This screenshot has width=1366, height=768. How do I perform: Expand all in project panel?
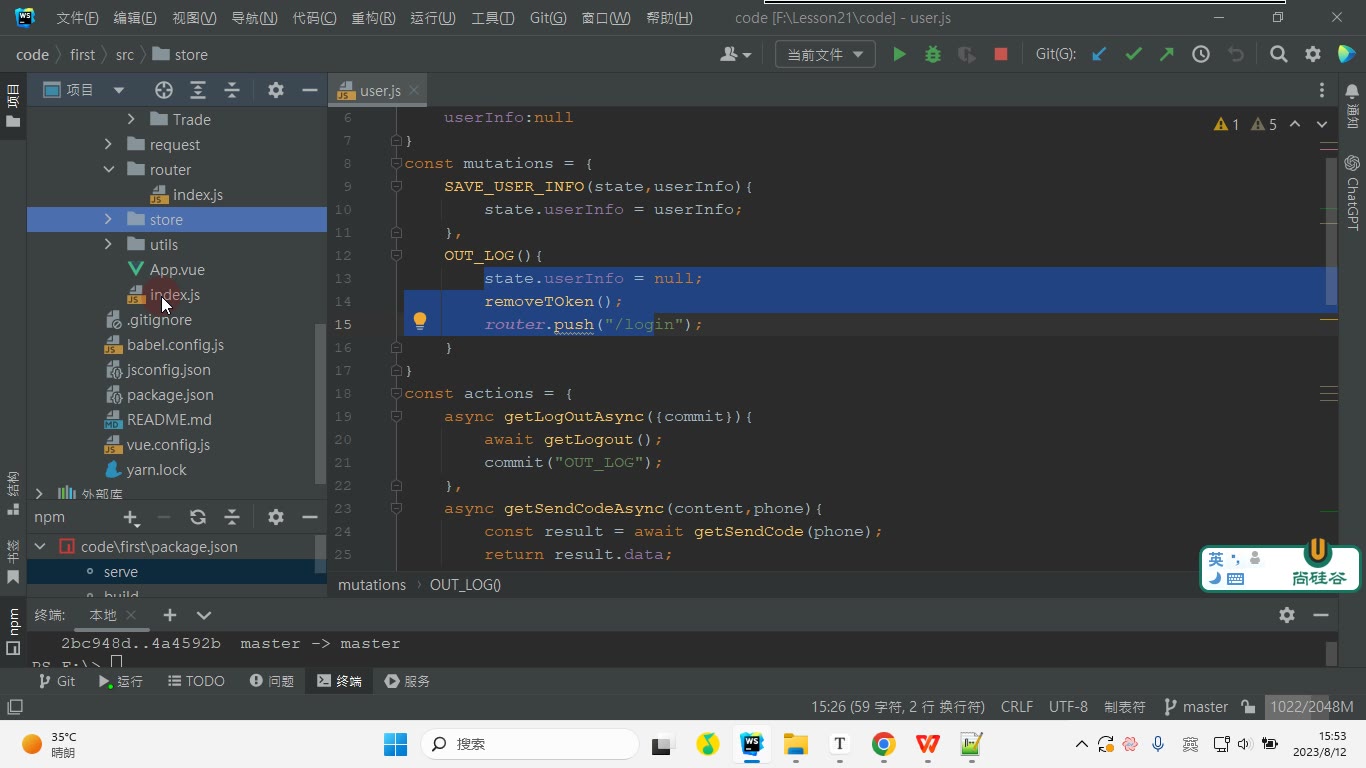pyautogui.click(x=198, y=90)
